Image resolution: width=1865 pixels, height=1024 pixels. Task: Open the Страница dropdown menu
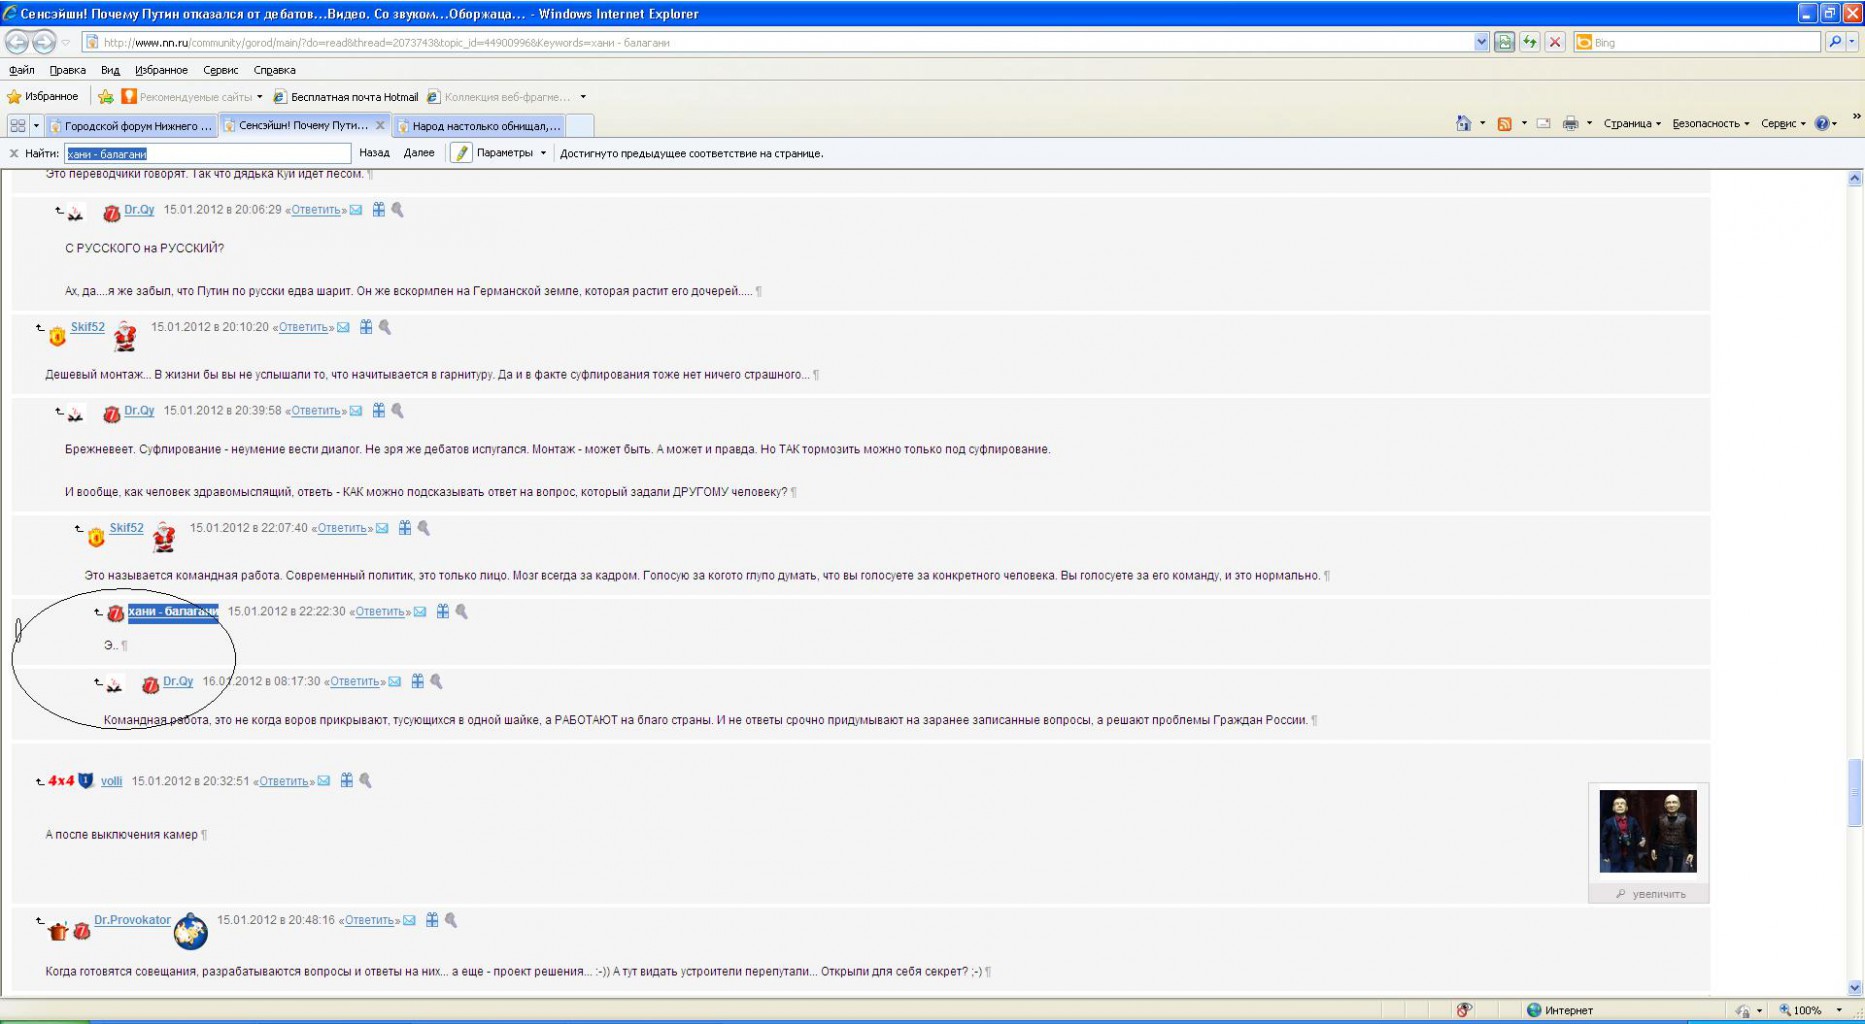pos(1631,123)
